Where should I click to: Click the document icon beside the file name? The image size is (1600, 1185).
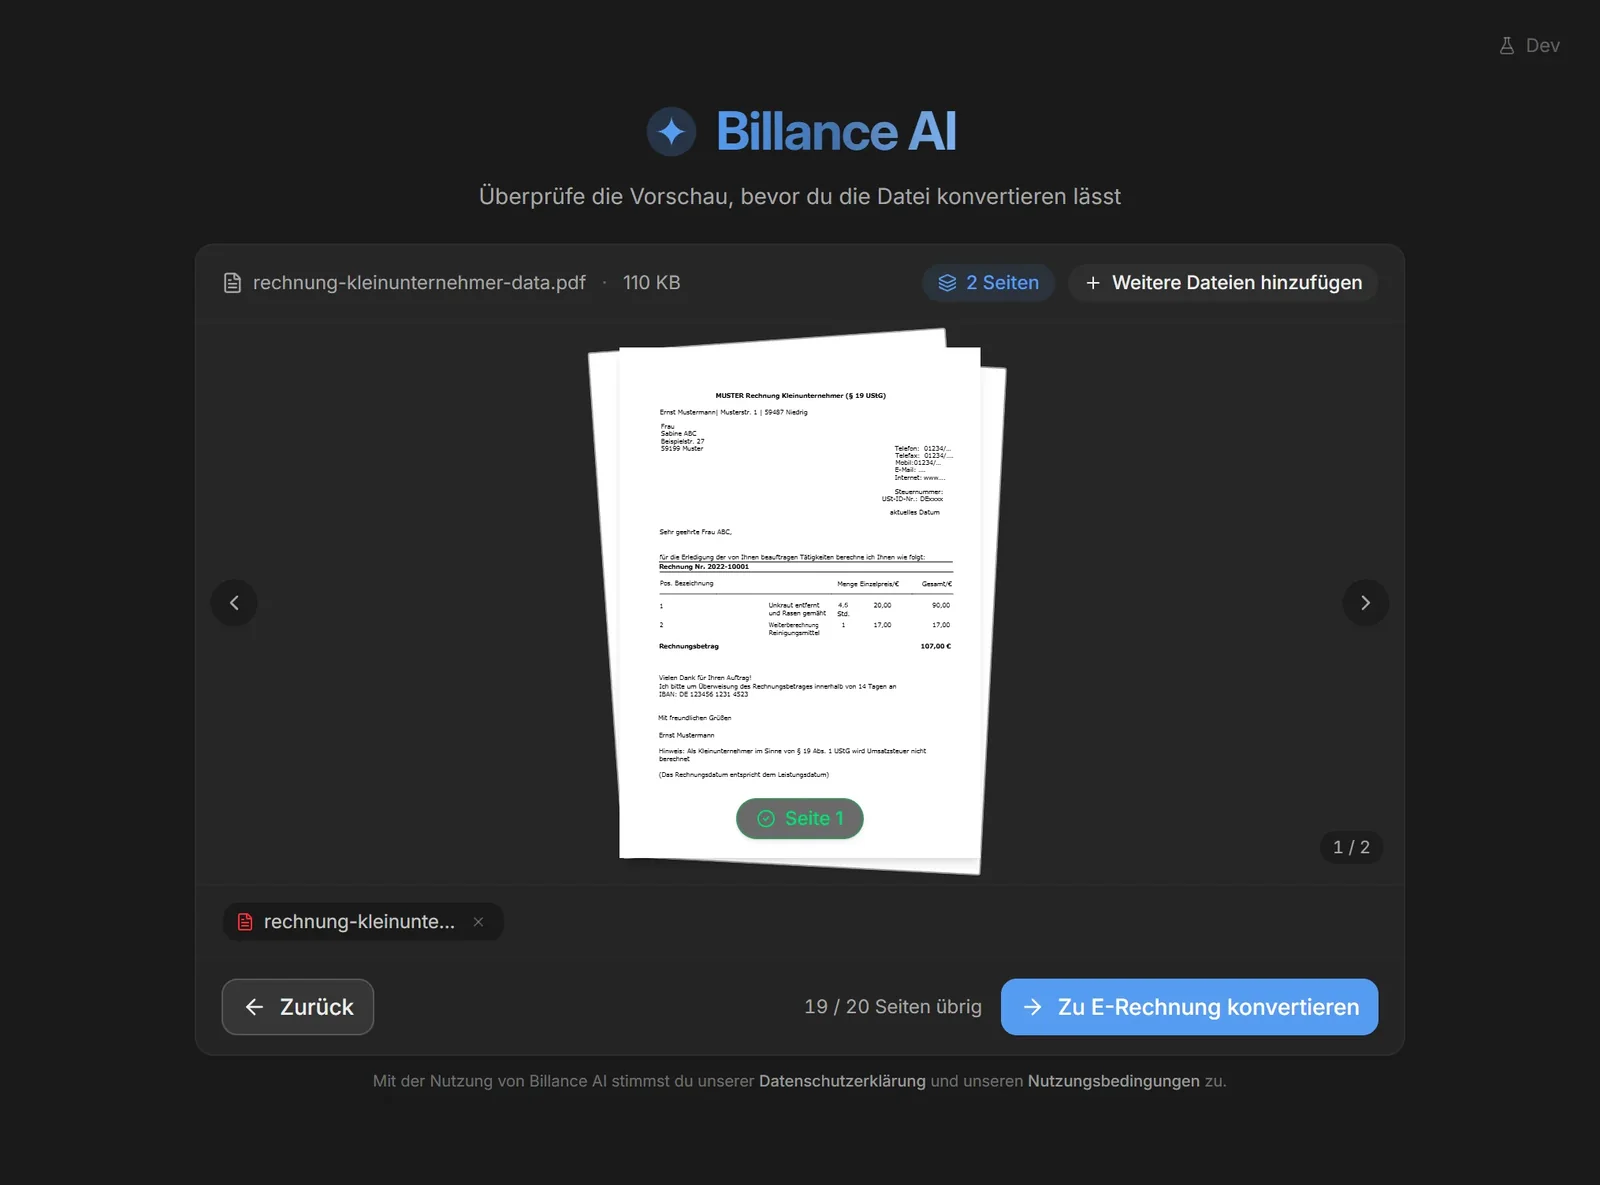pyautogui.click(x=232, y=283)
